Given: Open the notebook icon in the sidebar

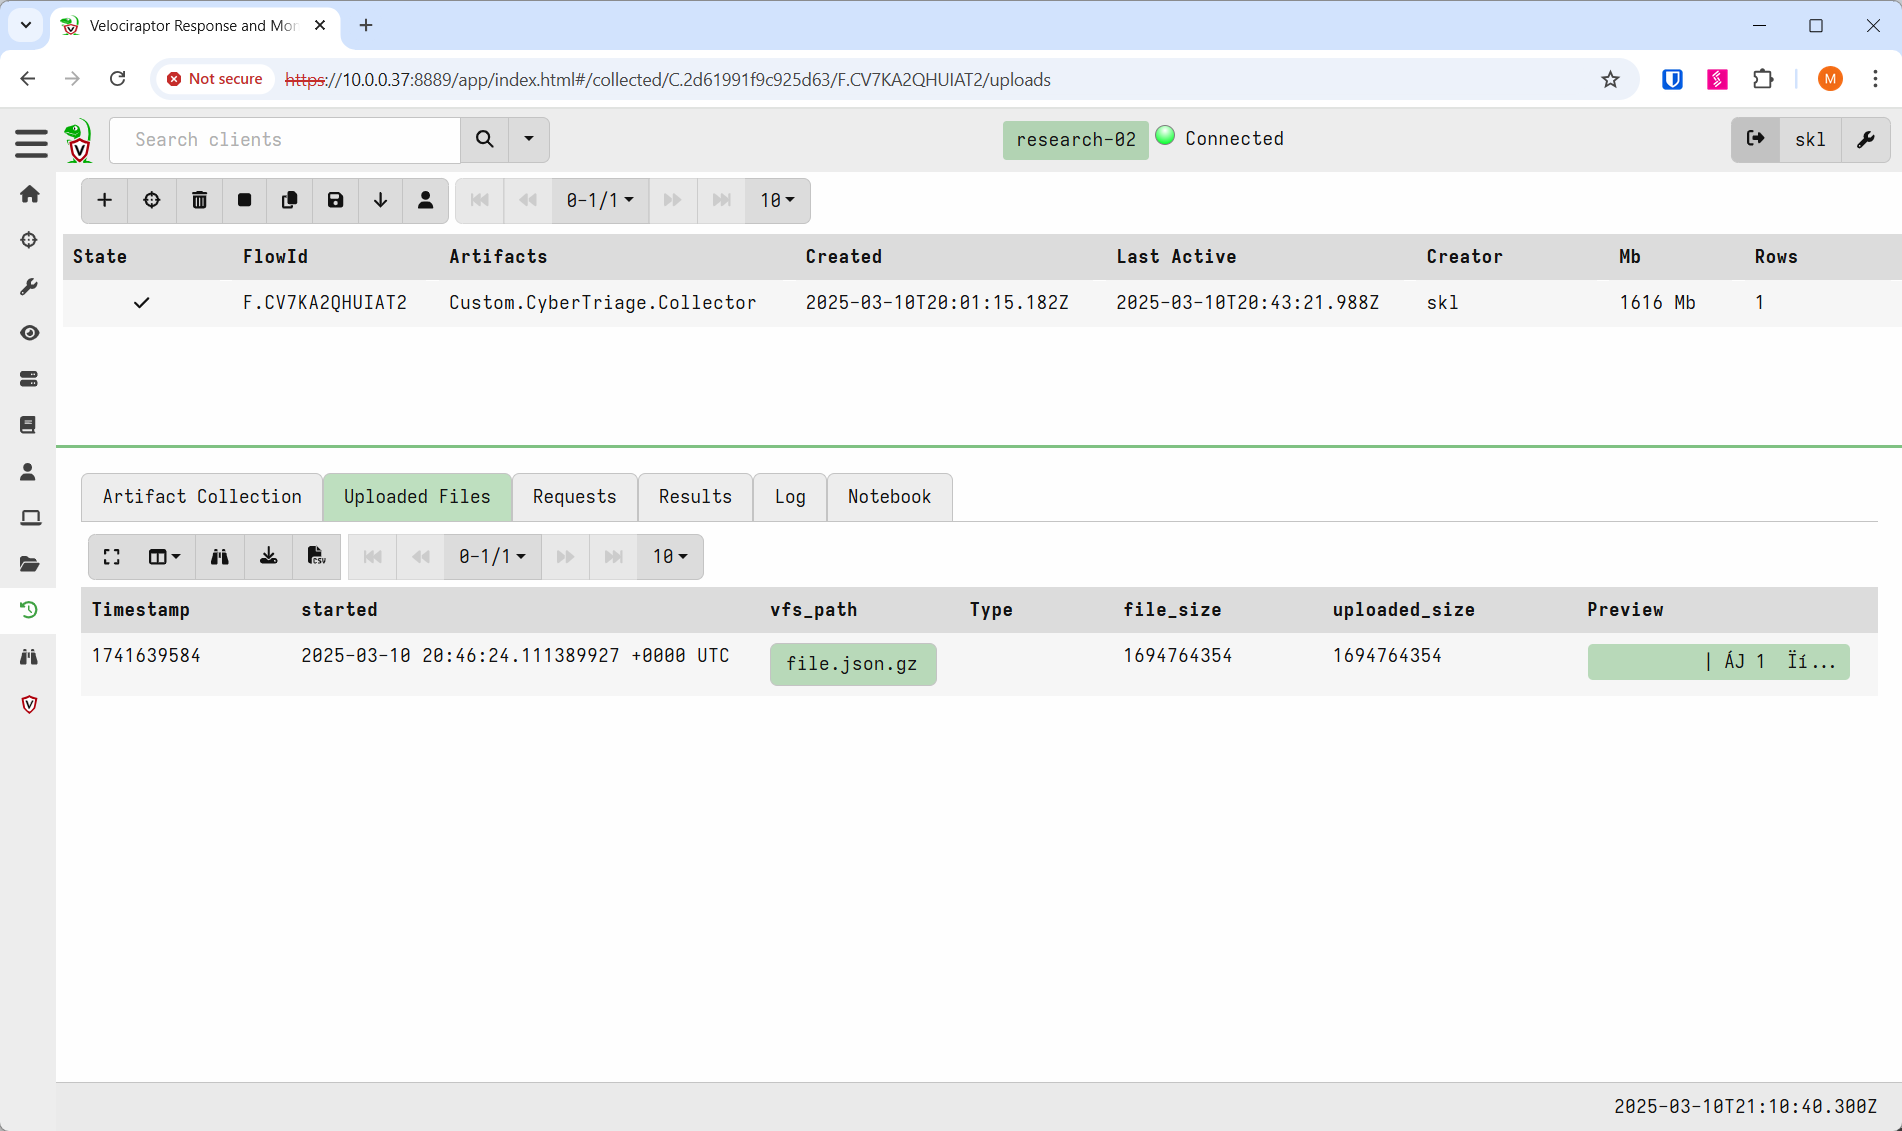Looking at the screenshot, I should 29,424.
